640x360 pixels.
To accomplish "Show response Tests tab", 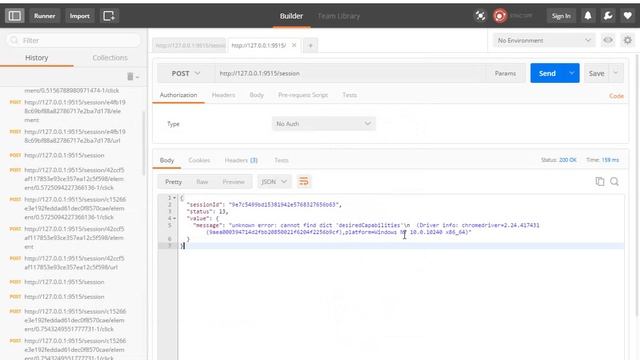I will point(281,160).
